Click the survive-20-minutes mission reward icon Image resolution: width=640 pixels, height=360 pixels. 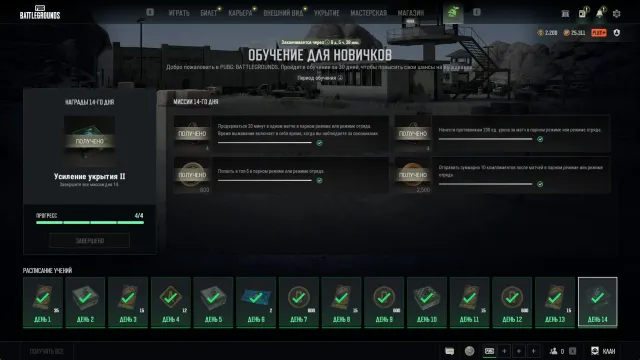[x=192, y=133]
